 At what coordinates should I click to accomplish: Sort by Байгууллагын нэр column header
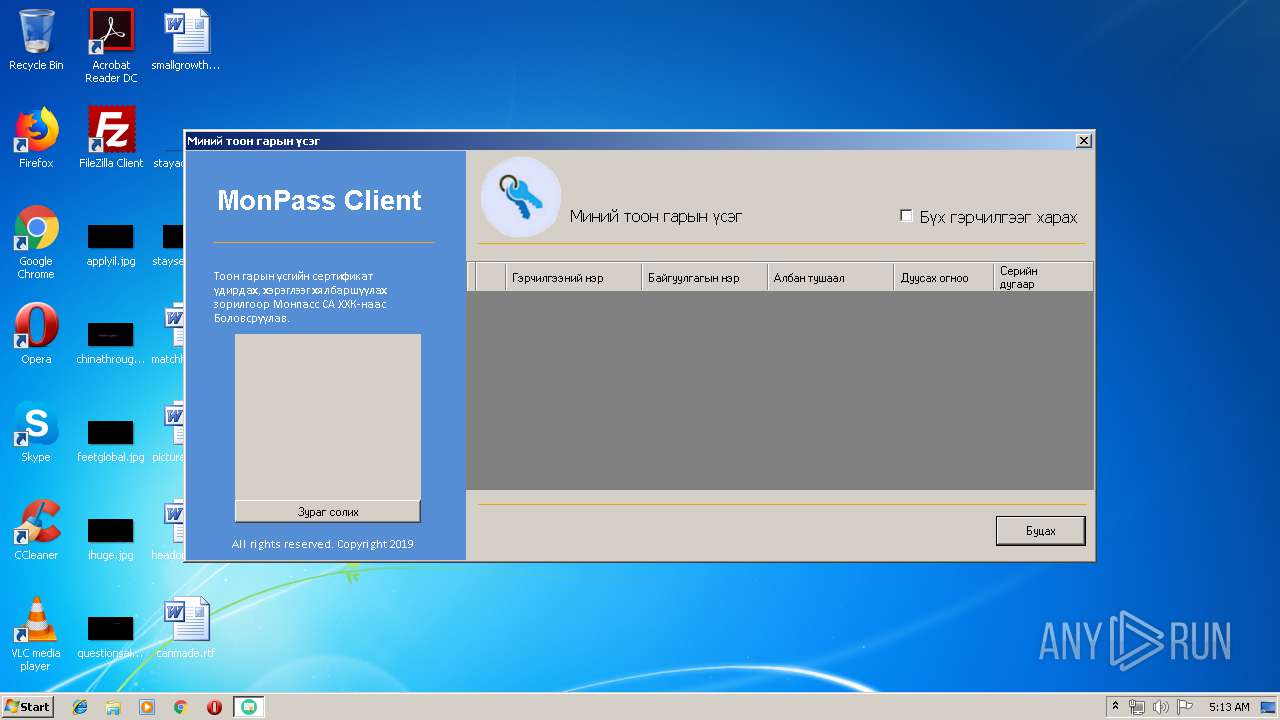click(x=704, y=278)
